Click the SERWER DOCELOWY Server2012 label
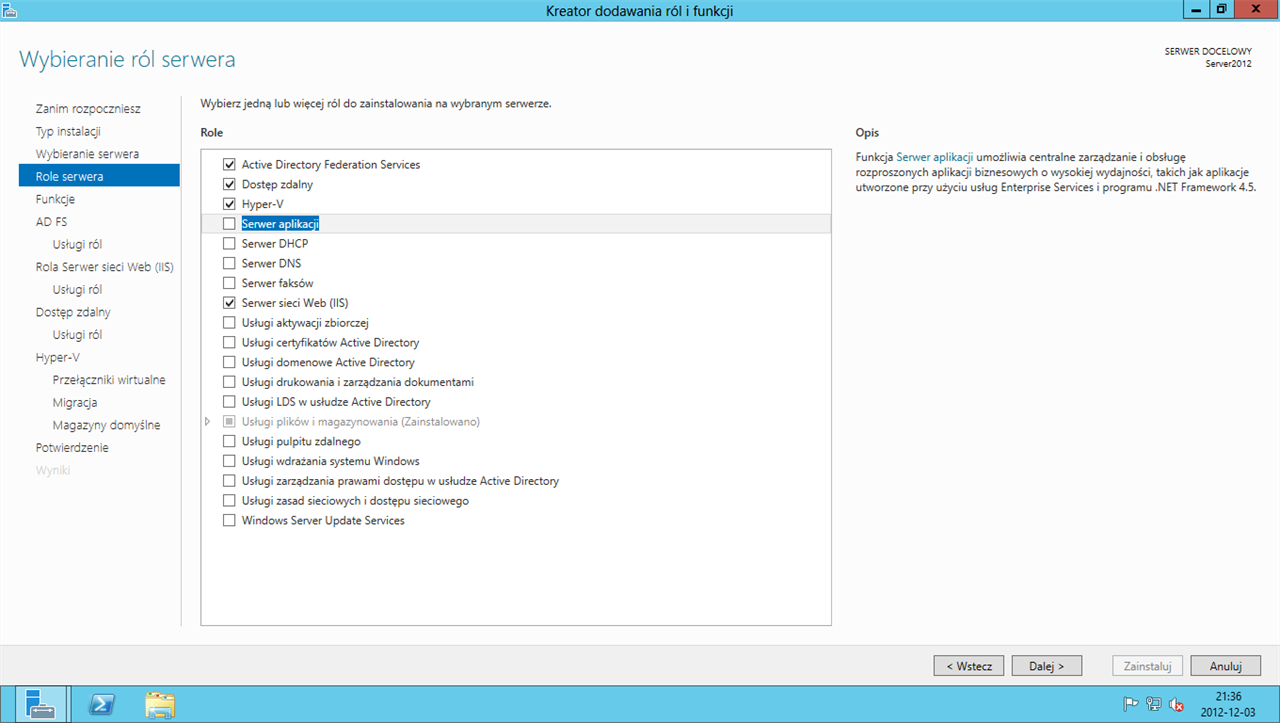Viewport: 1280px width, 723px height. (1208, 57)
